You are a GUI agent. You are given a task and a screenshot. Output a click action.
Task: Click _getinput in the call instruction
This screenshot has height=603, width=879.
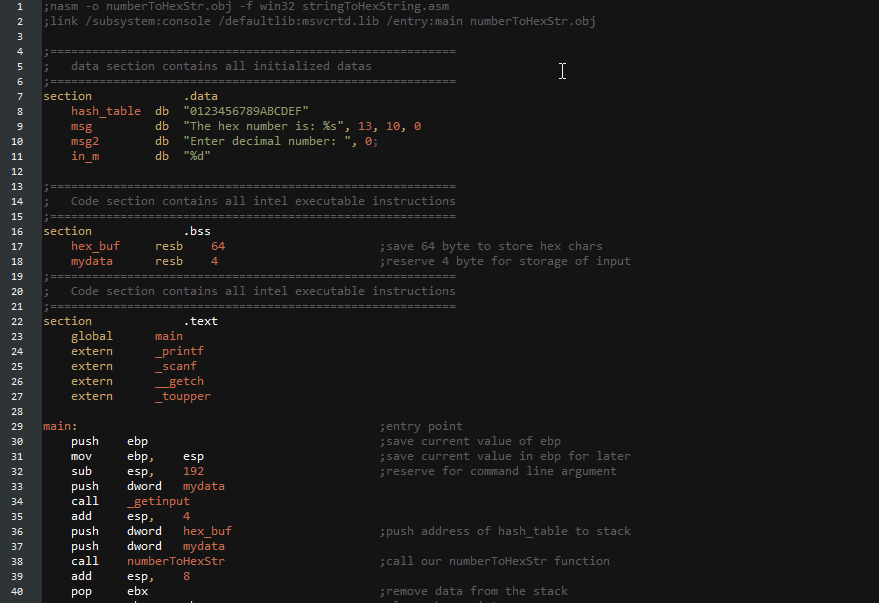pyautogui.click(x=158, y=501)
